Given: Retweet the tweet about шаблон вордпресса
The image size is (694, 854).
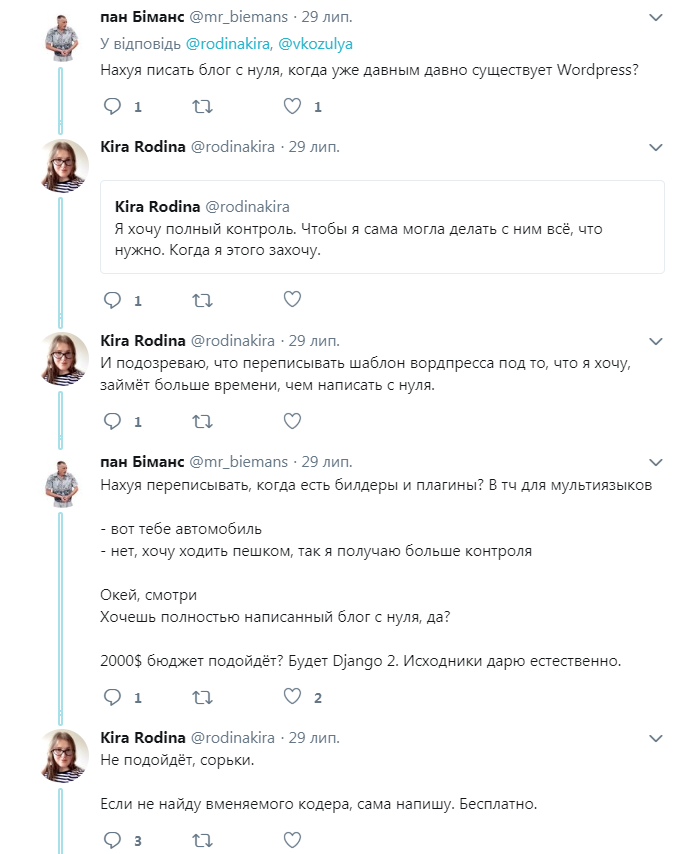Looking at the screenshot, I should [202, 421].
